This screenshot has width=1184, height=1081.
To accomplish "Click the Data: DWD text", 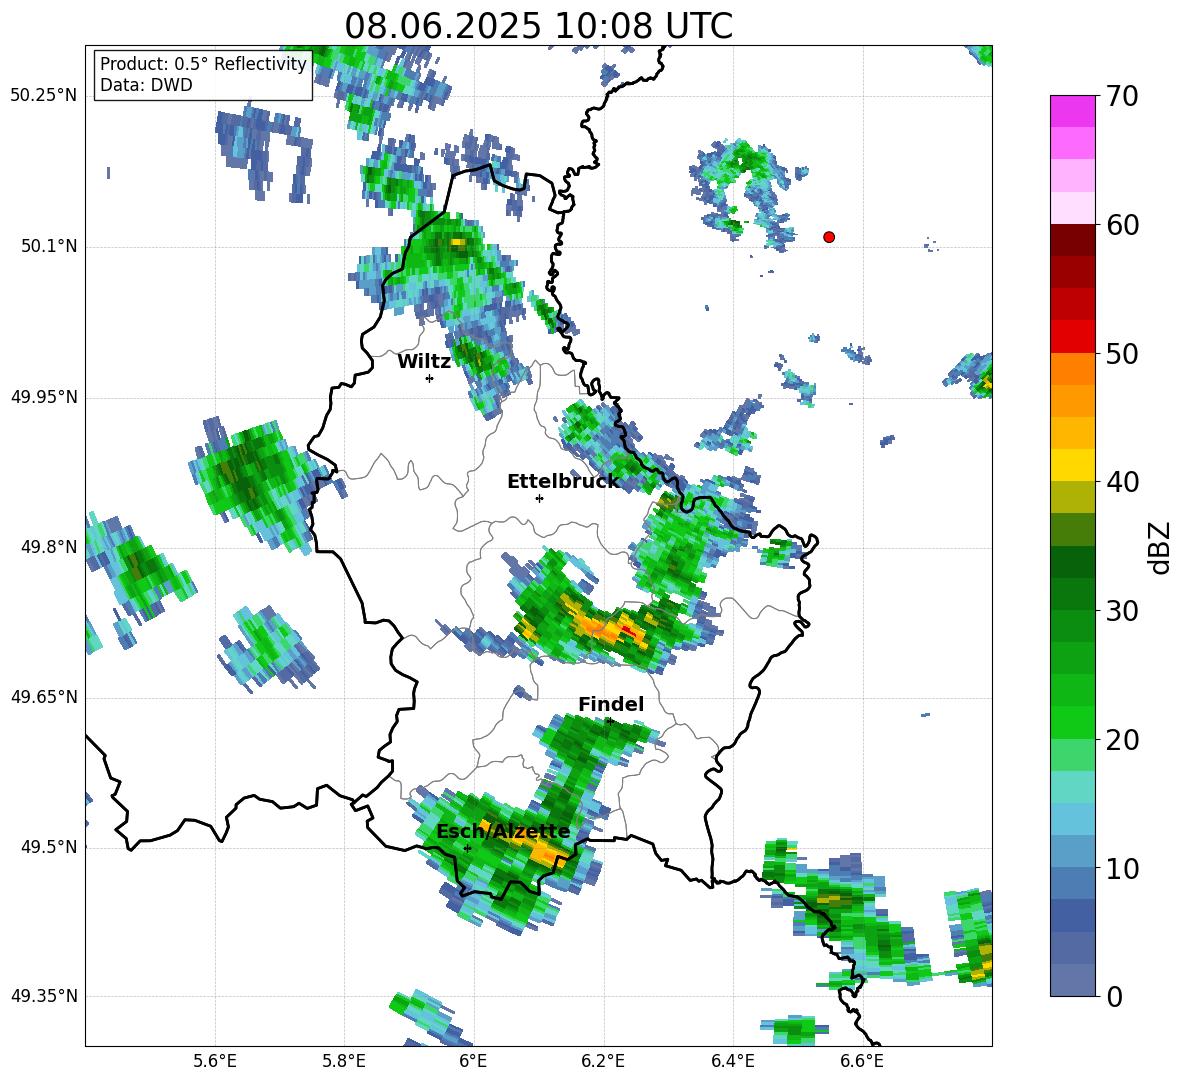I will tap(146, 85).
